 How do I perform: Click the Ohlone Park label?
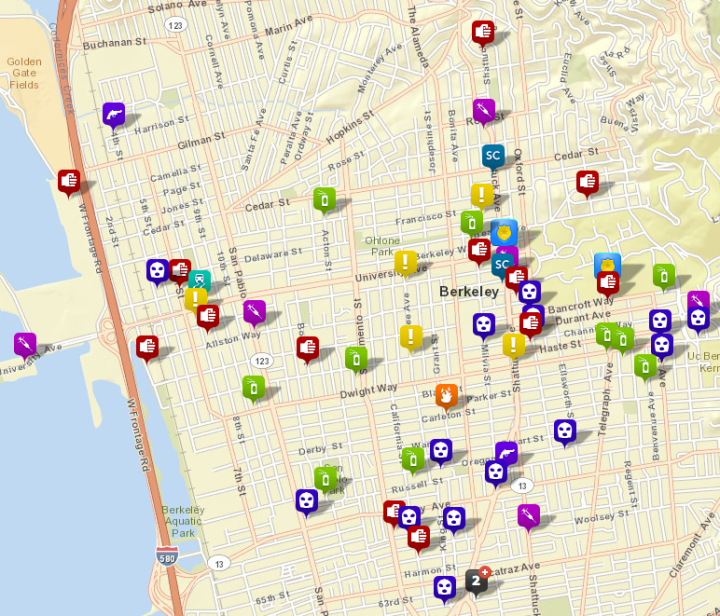pyautogui.click(x=382, y=246)
